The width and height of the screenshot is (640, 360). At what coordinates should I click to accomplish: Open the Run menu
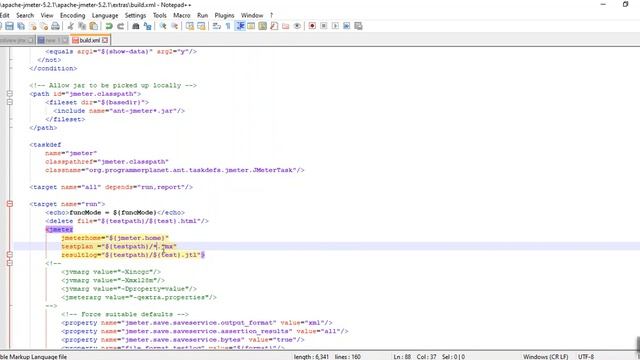(202, 15)
